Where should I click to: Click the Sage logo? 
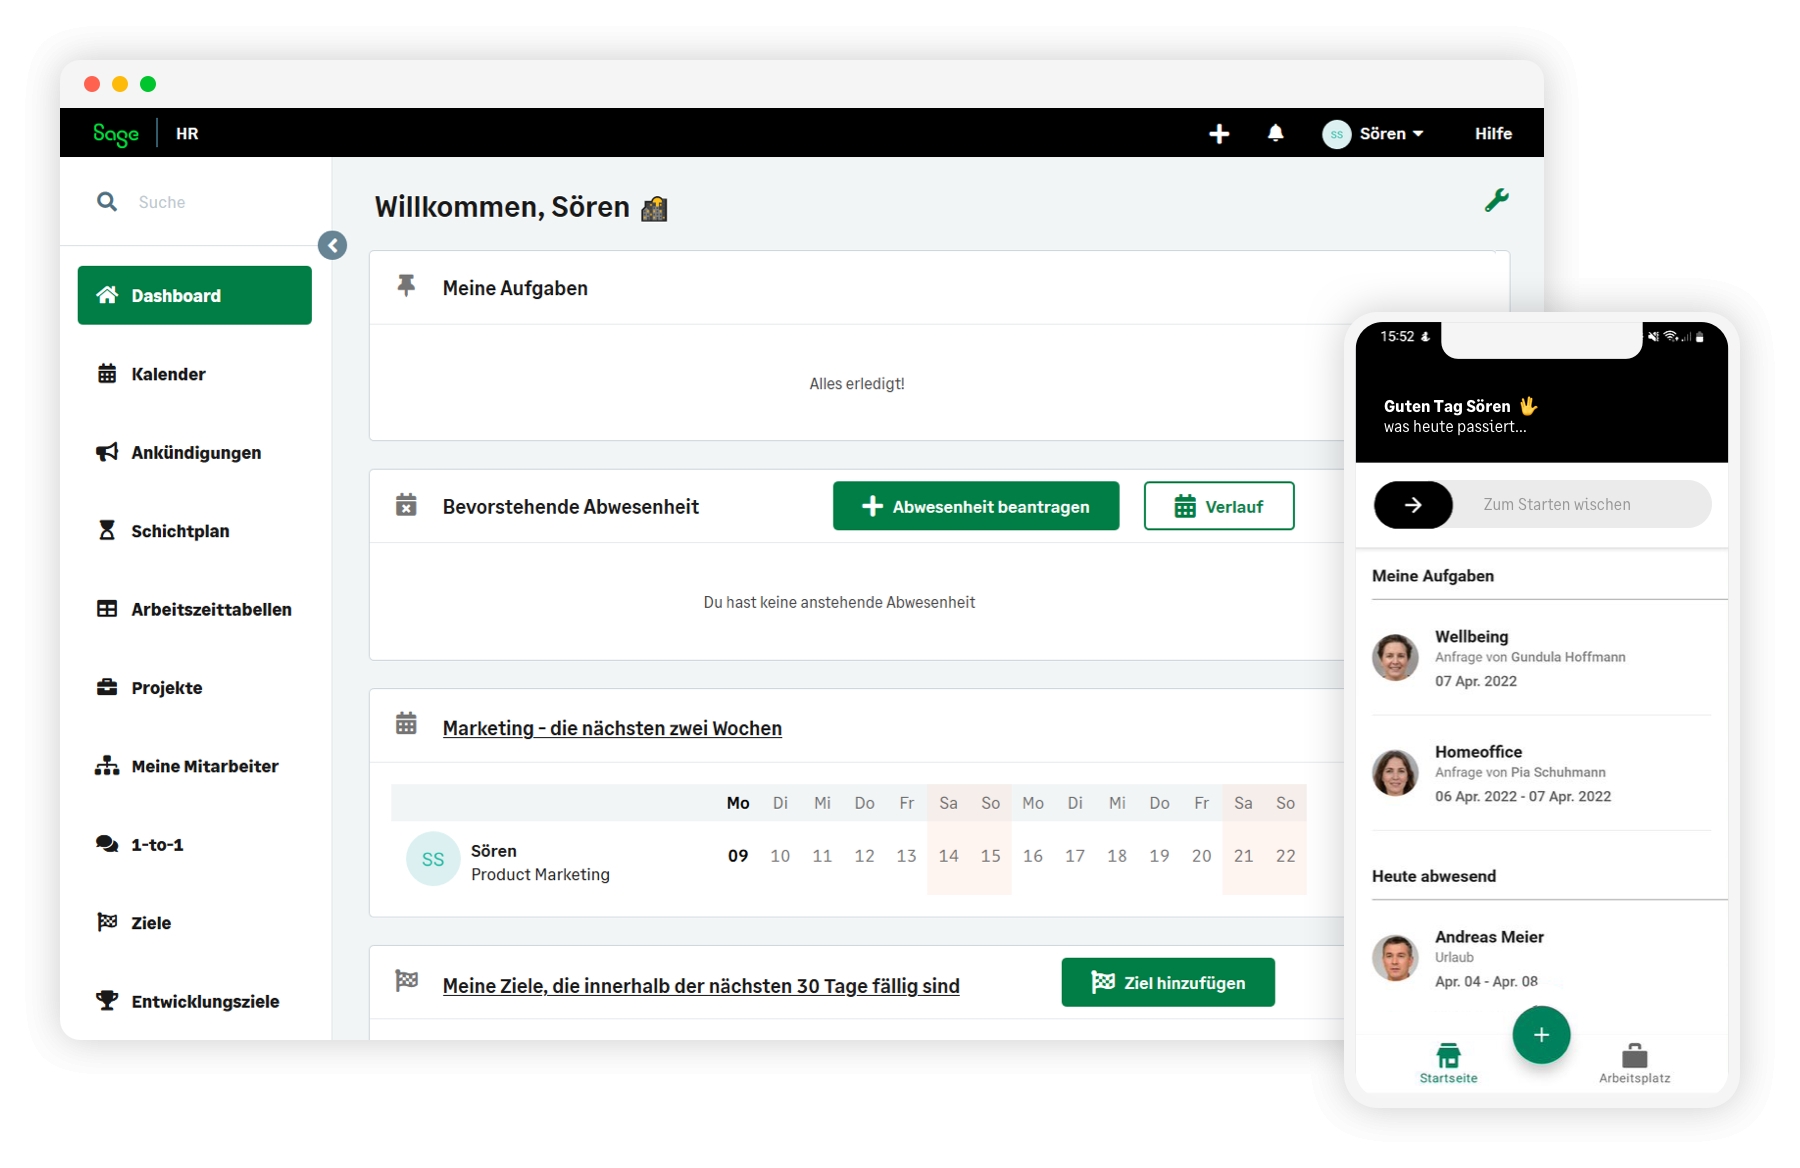pos(116,134)
